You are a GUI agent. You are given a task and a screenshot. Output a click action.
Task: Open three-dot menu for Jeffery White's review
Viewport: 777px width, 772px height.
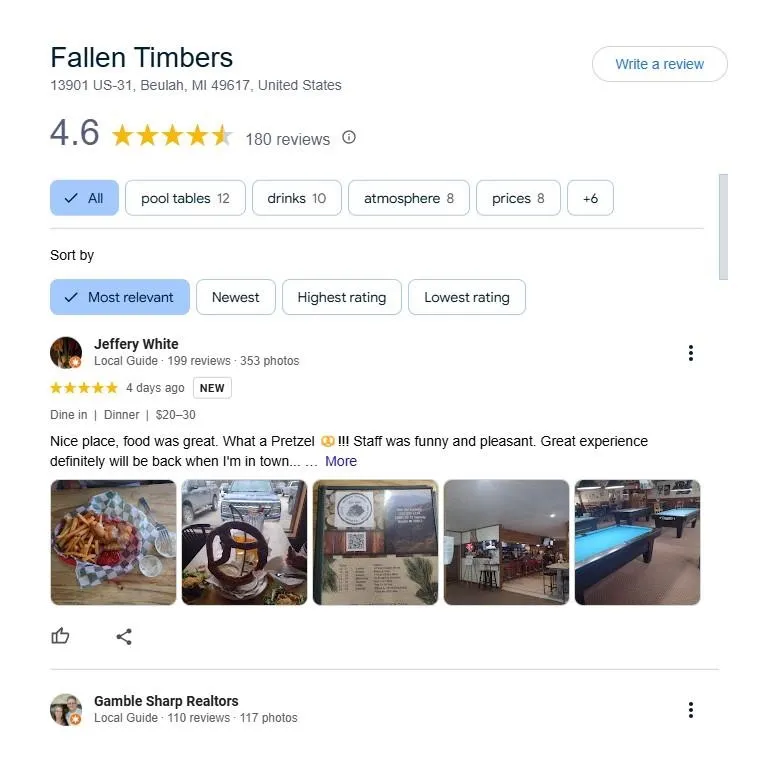[x=690, y=353]
